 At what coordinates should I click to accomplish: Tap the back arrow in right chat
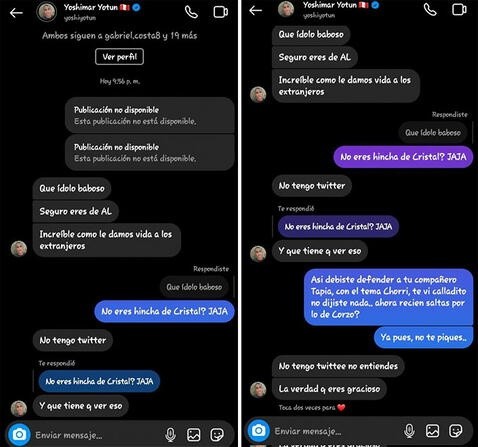[x=255, y=11]
